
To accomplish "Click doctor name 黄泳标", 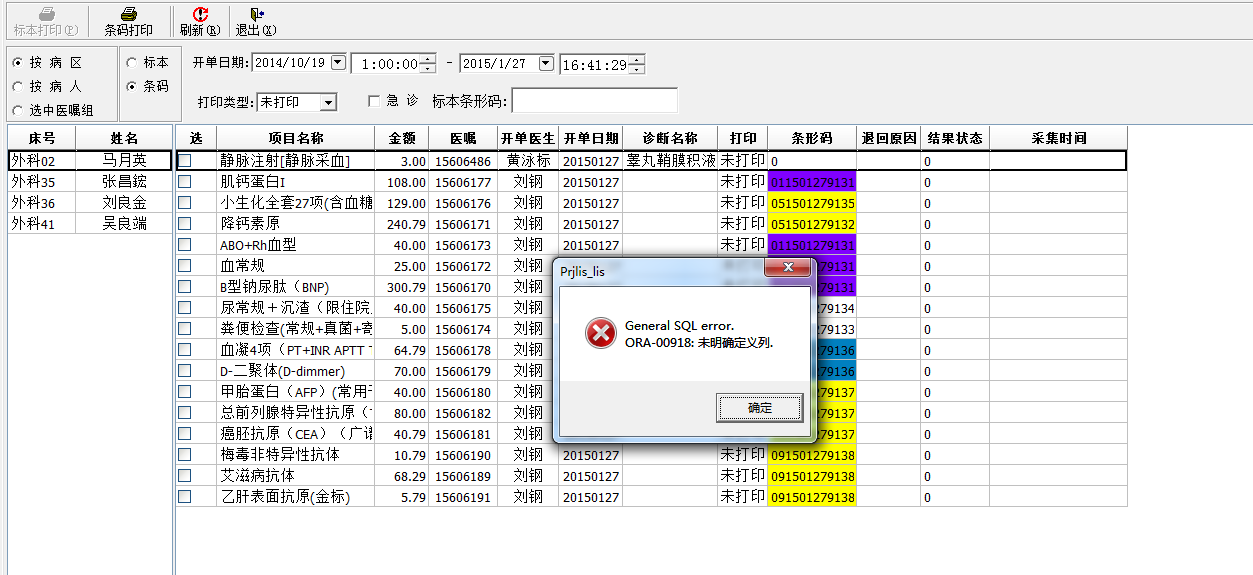I will tap(528, 160).
